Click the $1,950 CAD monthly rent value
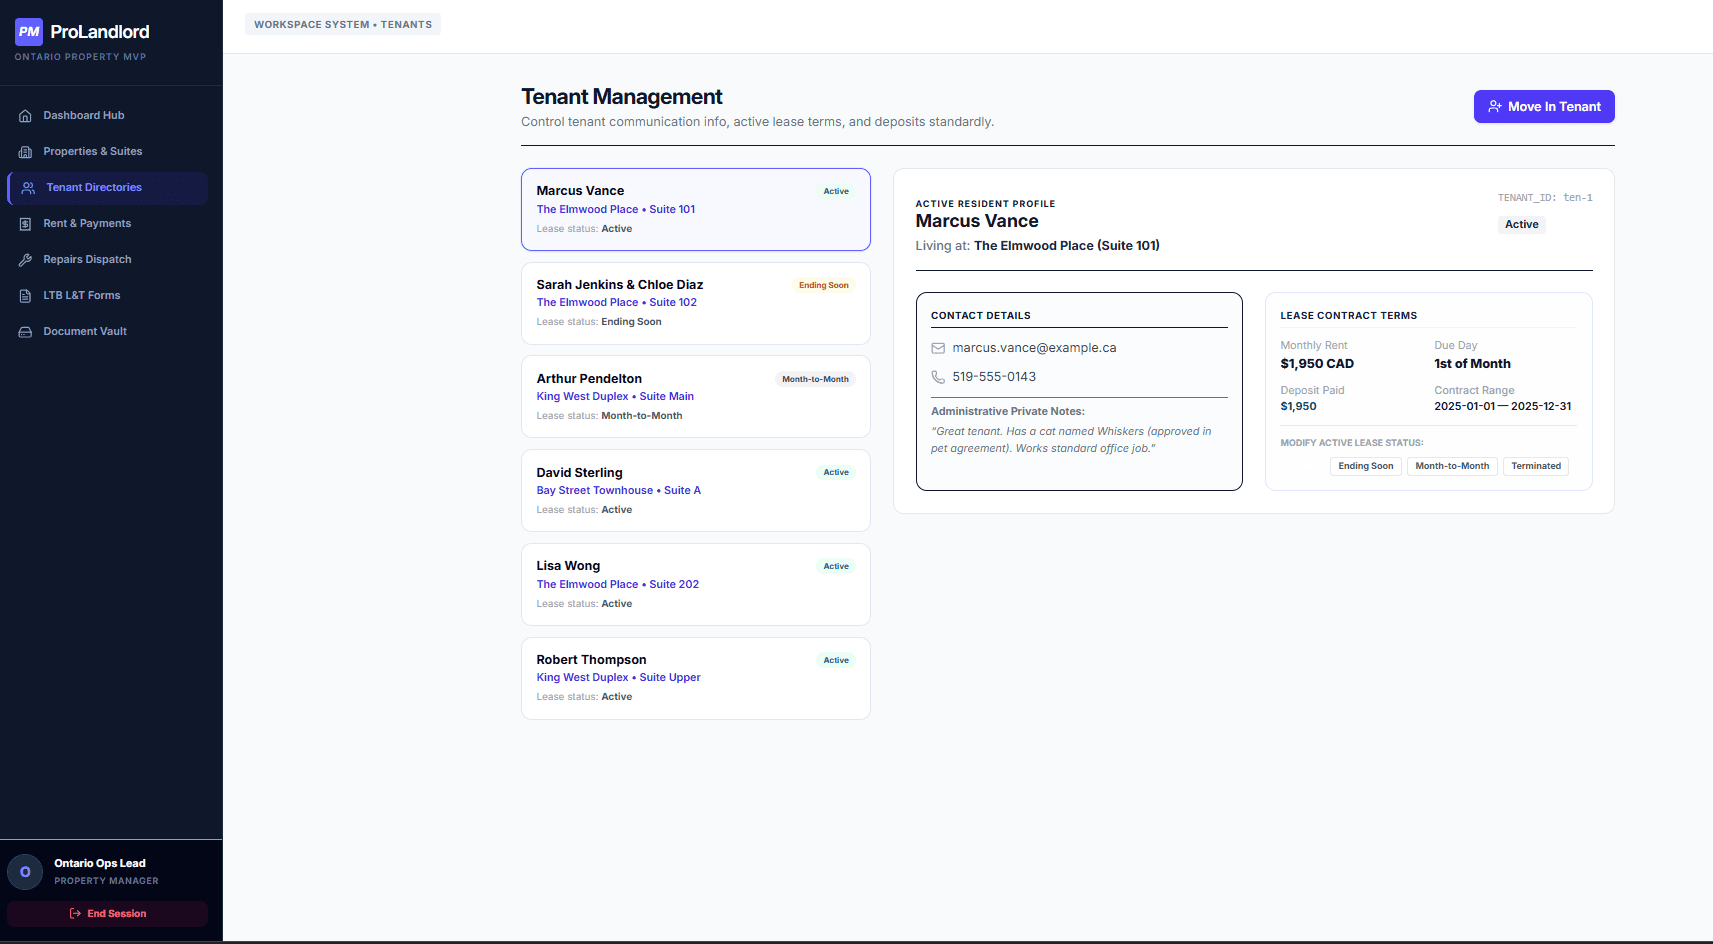Screen dimensions: 1713x944 coord(1317,364)
